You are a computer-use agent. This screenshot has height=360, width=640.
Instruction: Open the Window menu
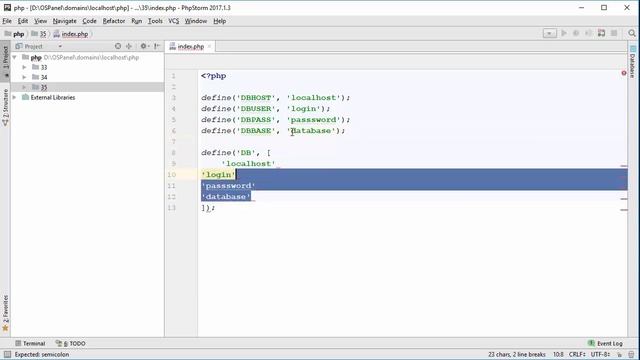[x=196, y=21]
